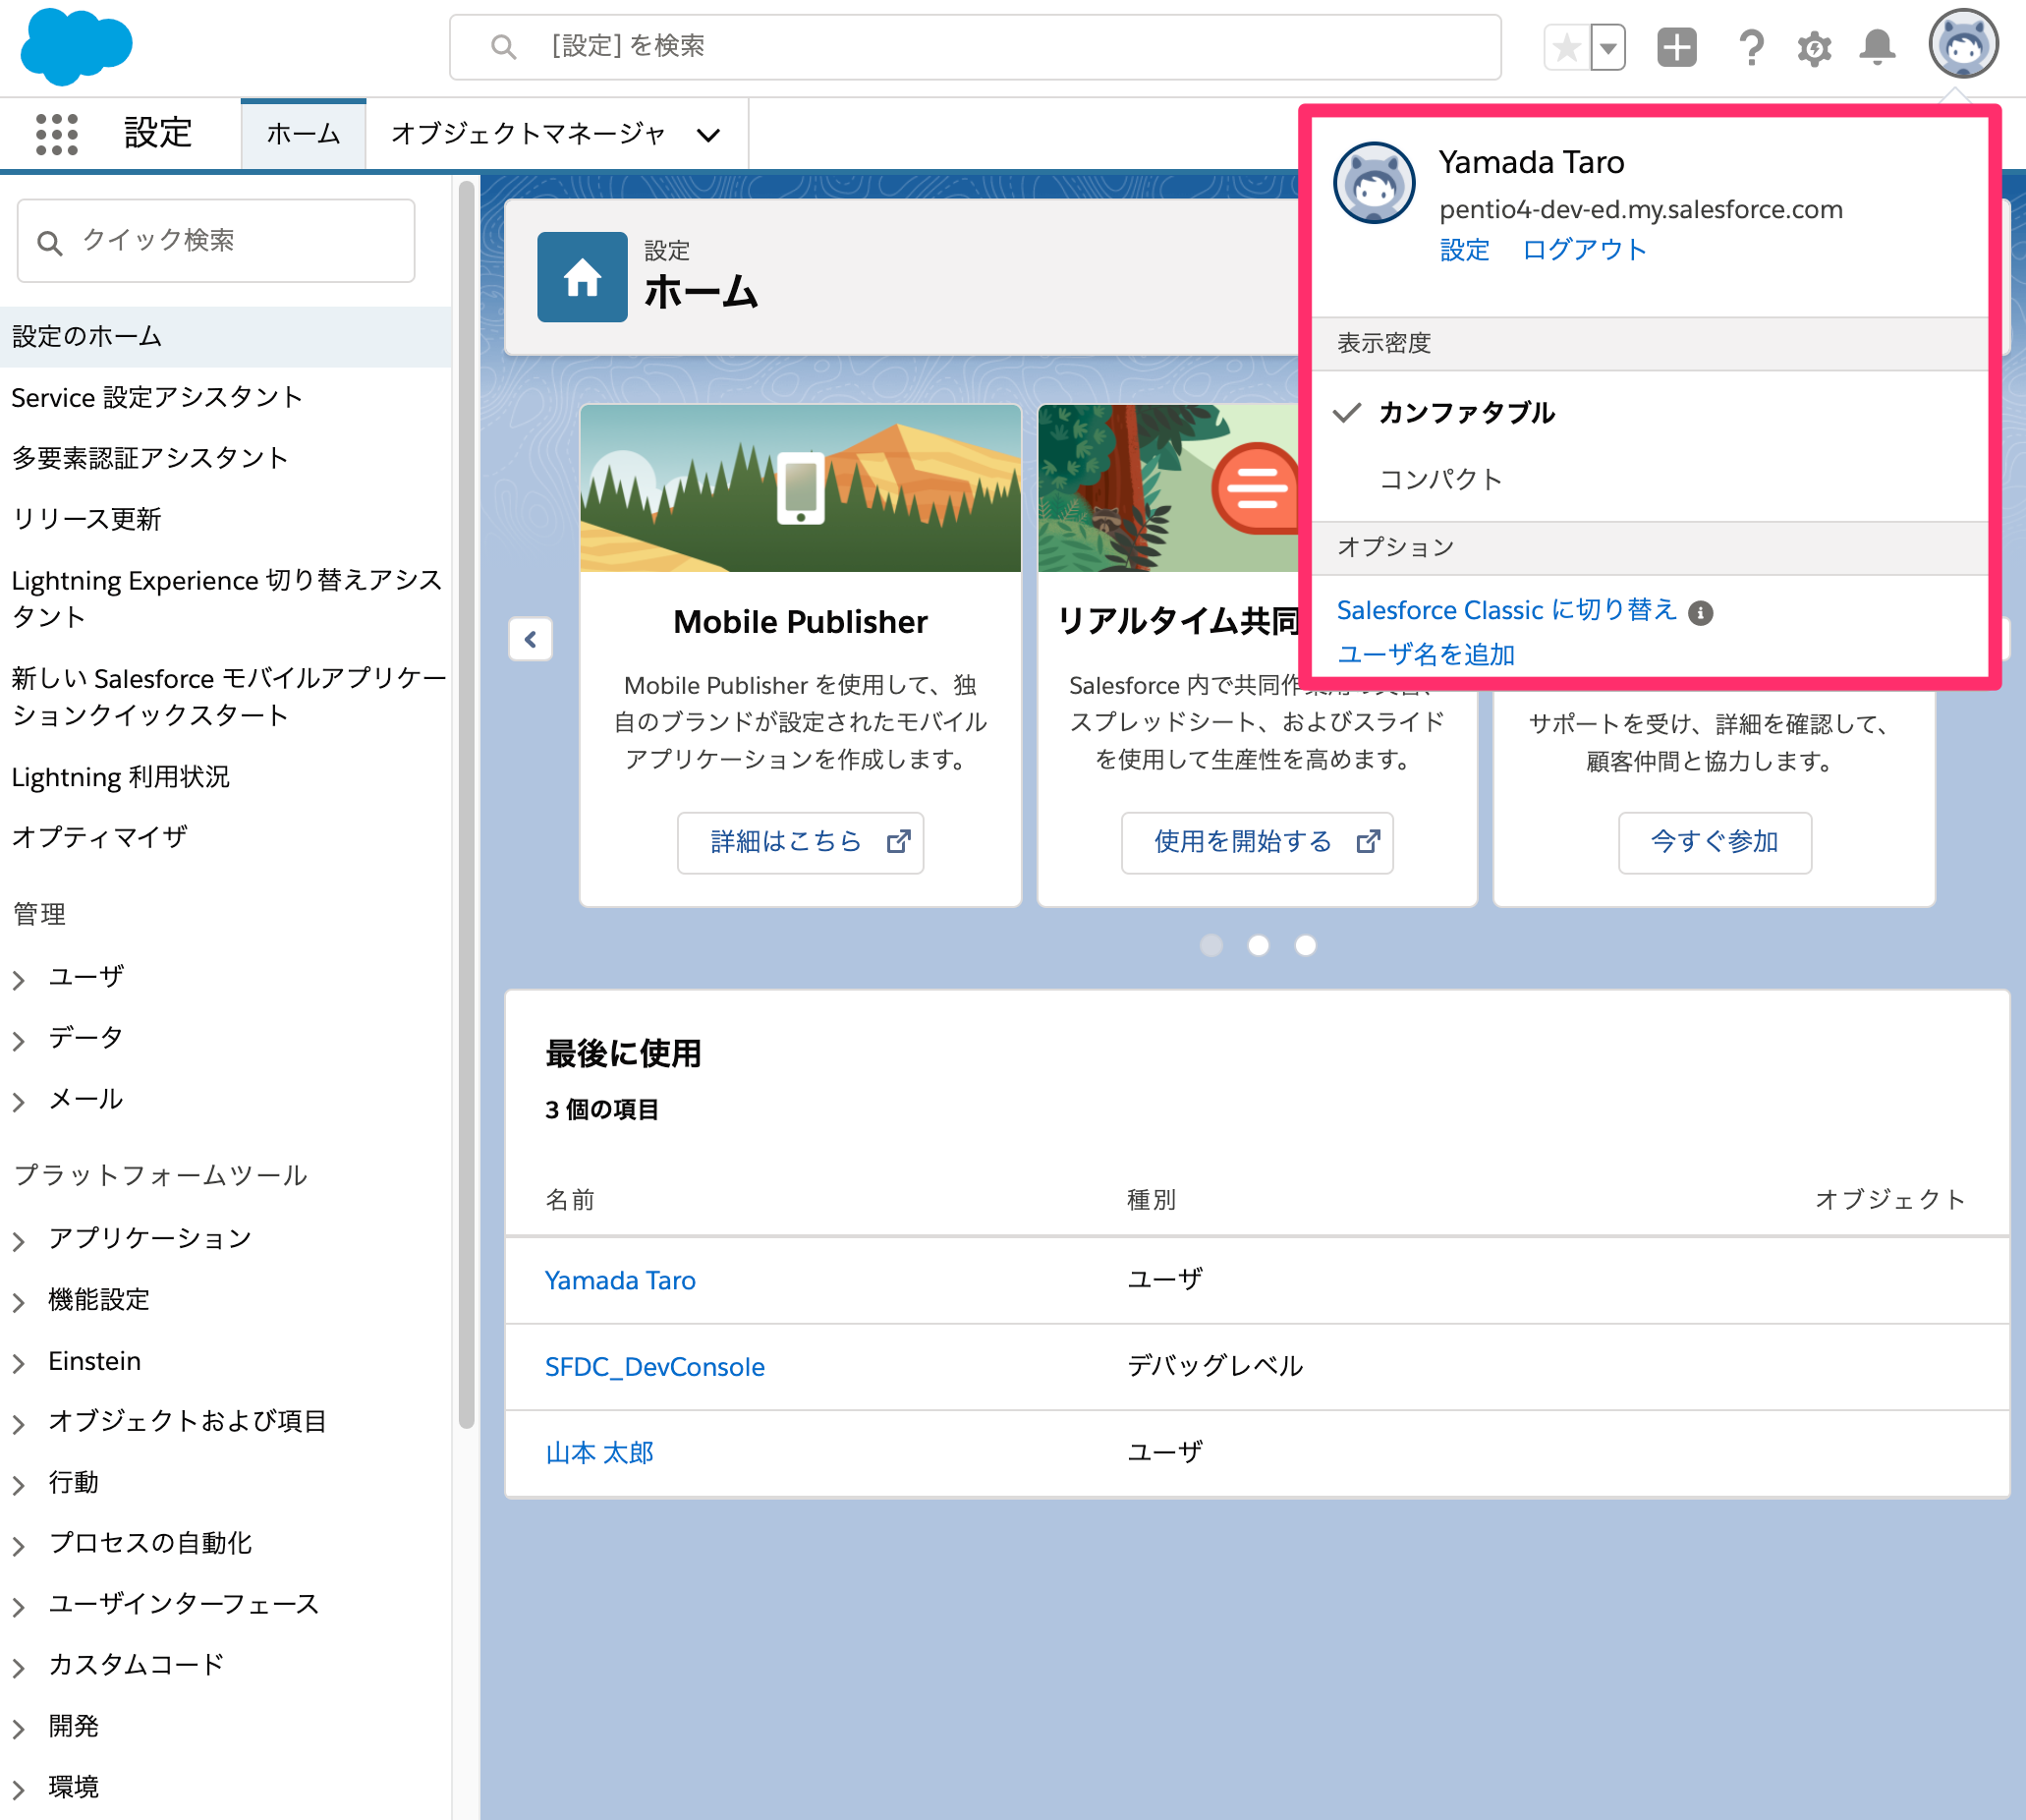Click the info icon beside Salesforce Classic
Screen dimensions: 2026x1820
coord(1700,613)
